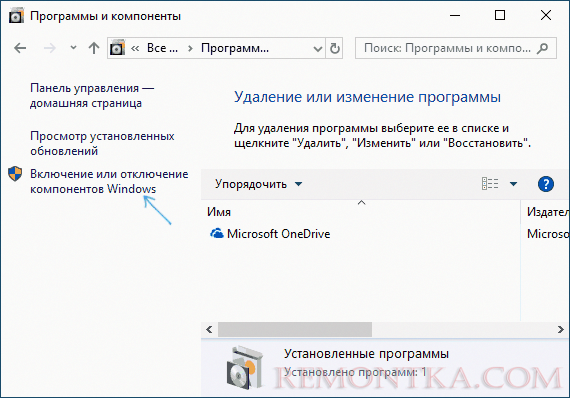Click the OneDrive cloud icon
This screenshot has height=398, width=570.
217,234
